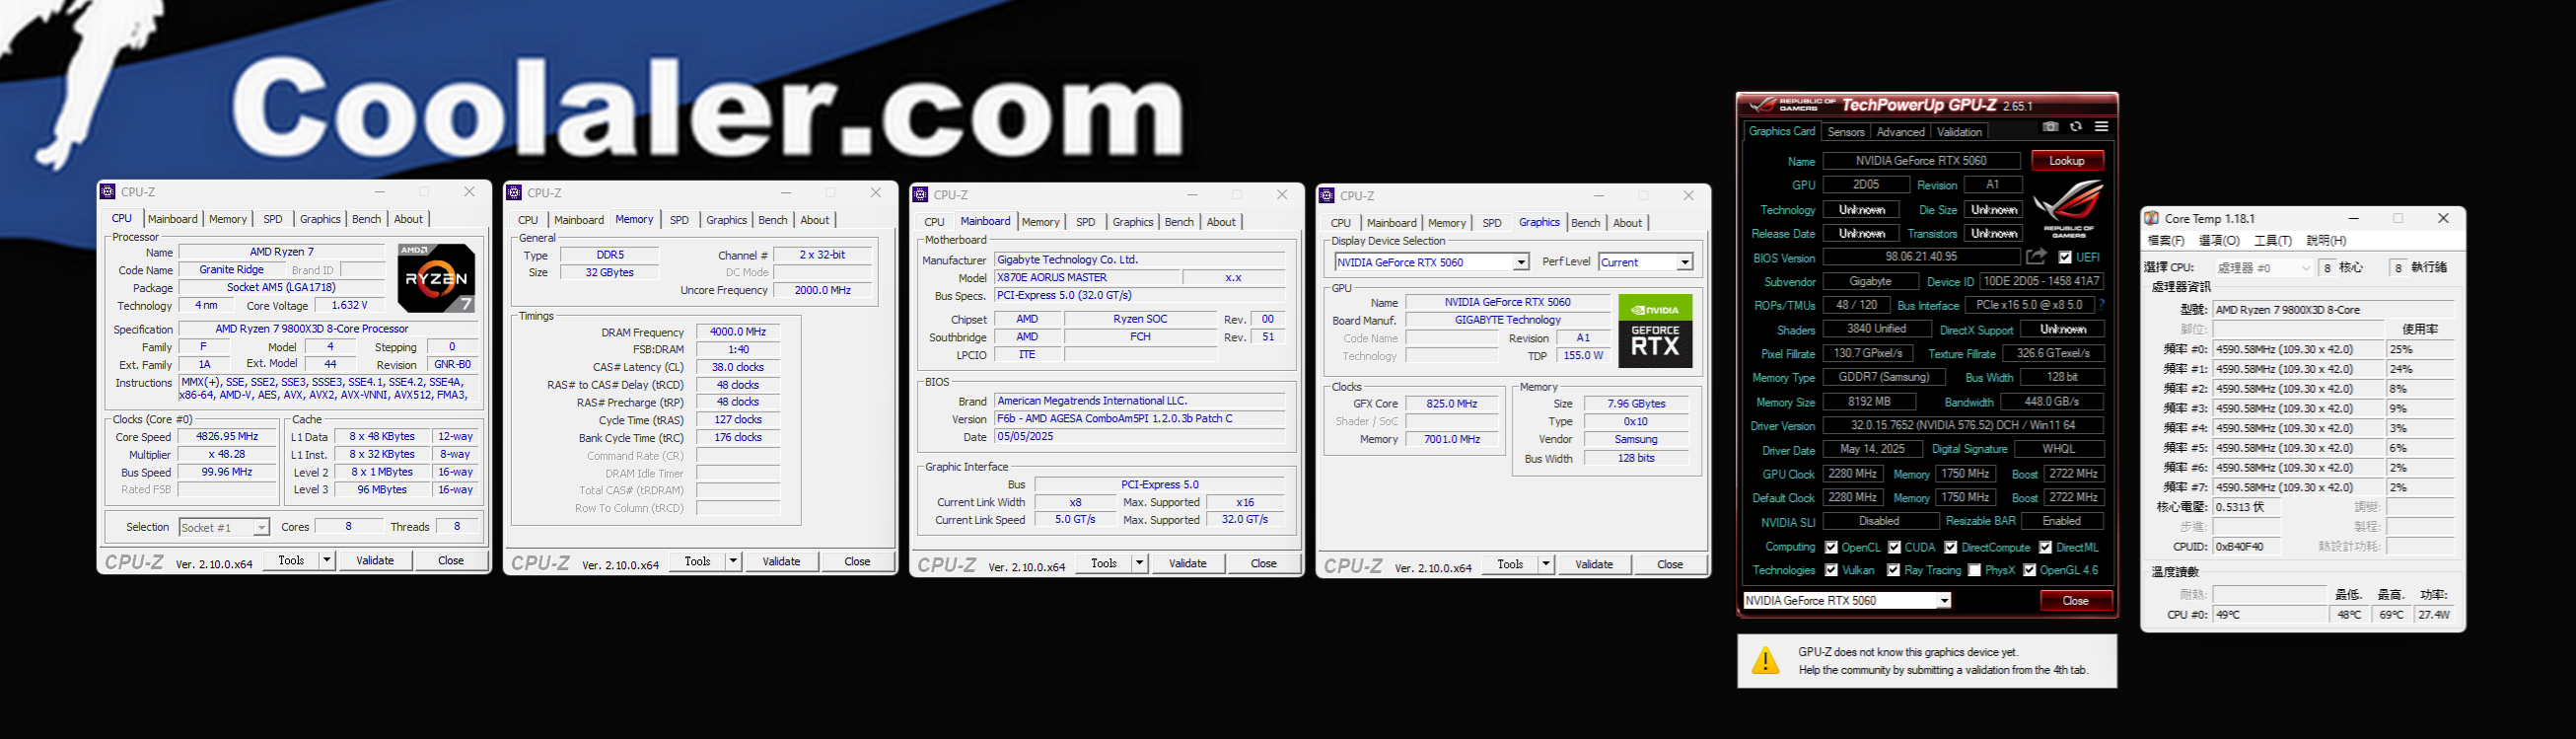Toggle the DirectCompute checkbox
The image size is (2576, 739).
[1950, 547]
